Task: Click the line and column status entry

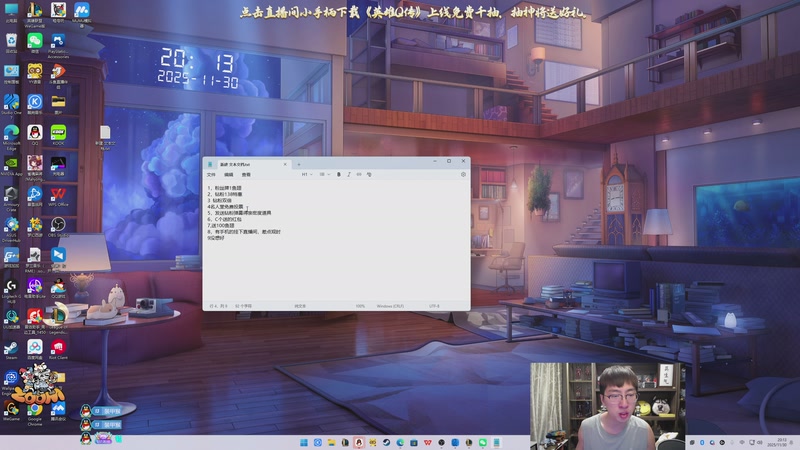Action: (218, 306)
